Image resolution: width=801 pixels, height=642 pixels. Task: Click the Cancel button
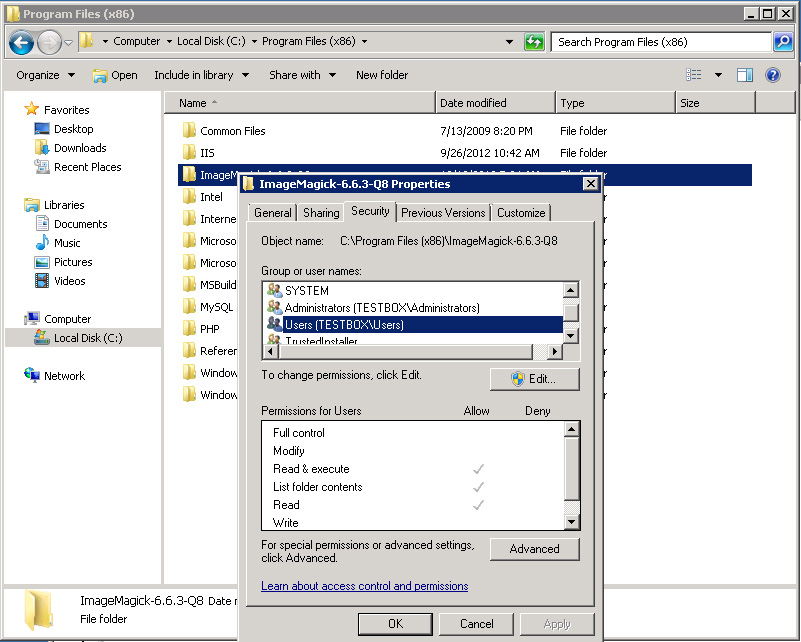[476, 624]
